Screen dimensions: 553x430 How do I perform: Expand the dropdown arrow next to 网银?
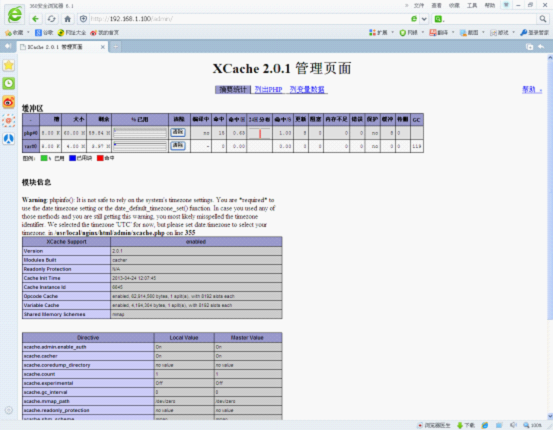(423, 32)
